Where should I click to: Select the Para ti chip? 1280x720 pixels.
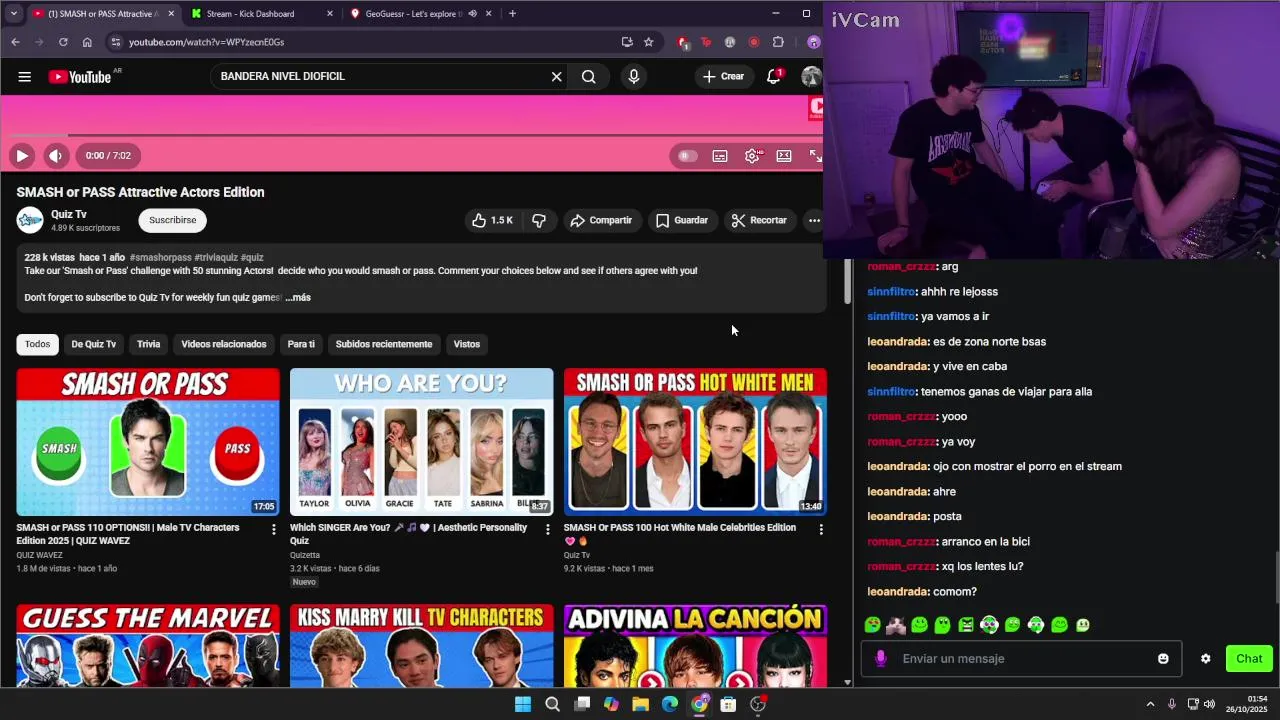tap(301, 344)
